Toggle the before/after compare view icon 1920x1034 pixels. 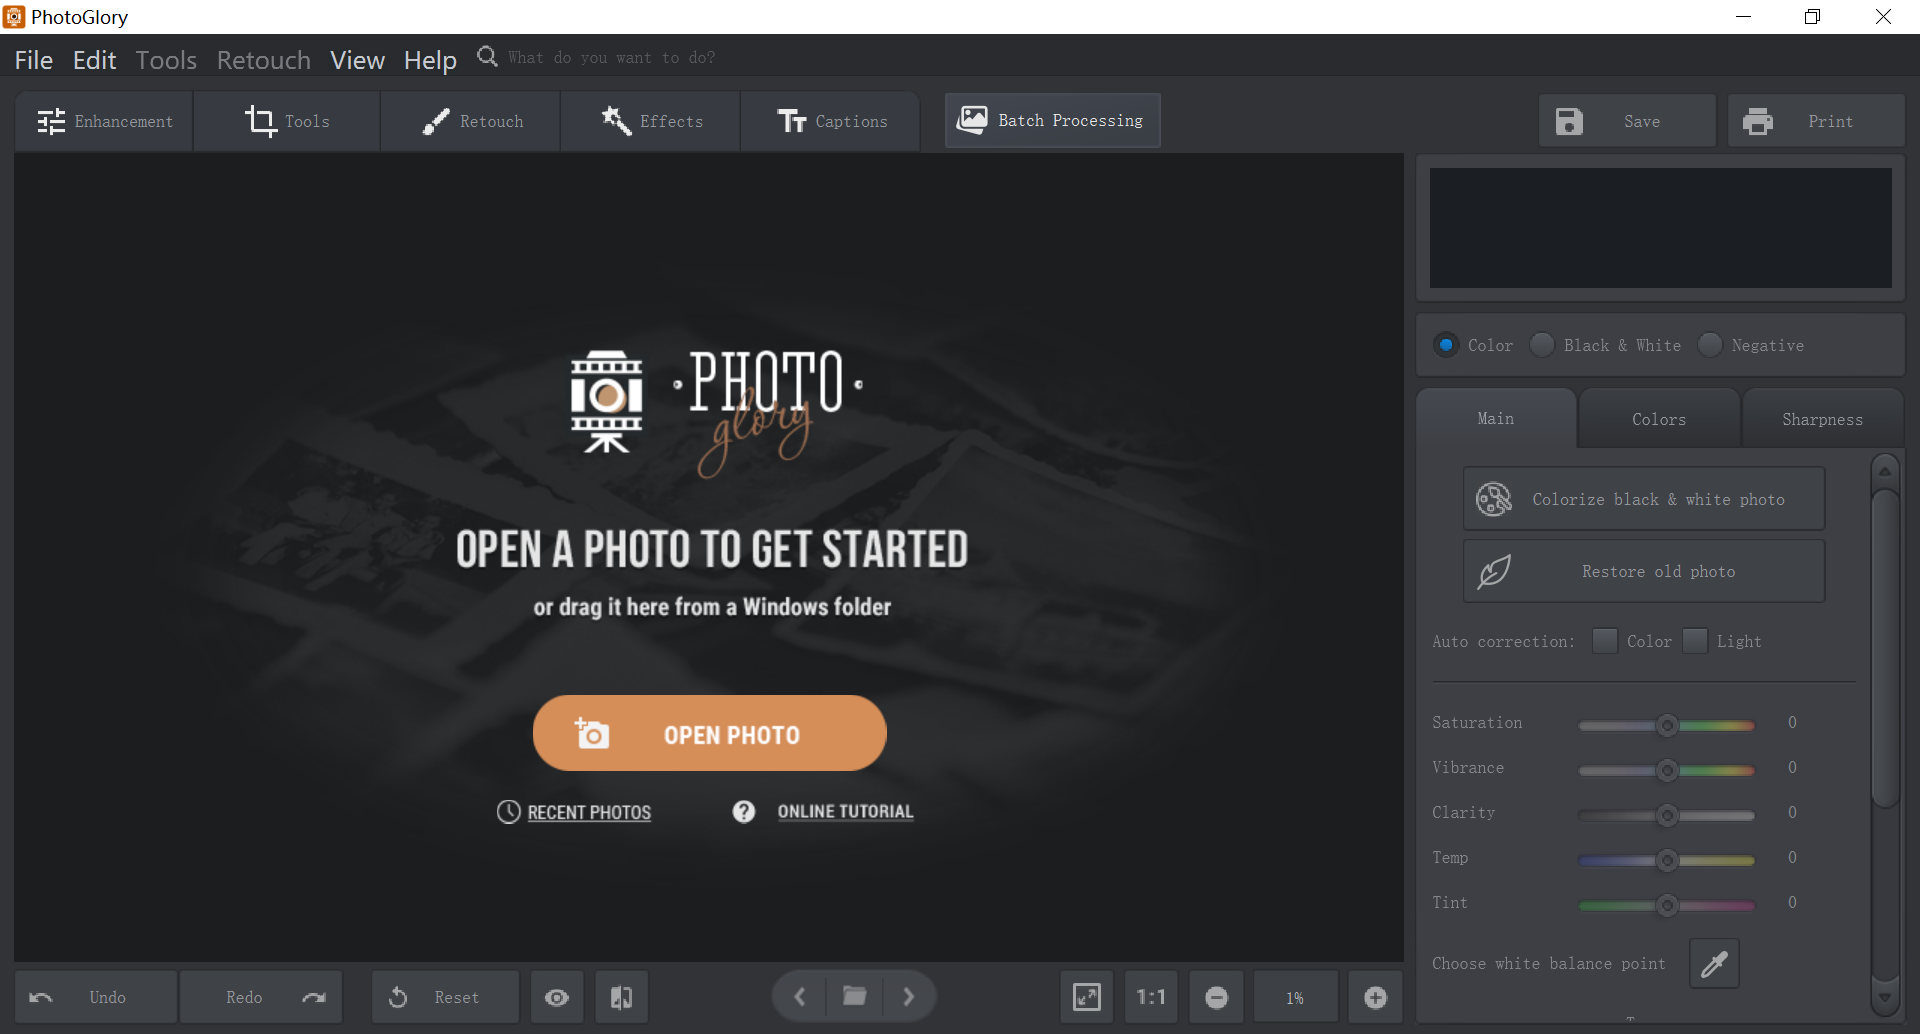click(x=621, y=997)
